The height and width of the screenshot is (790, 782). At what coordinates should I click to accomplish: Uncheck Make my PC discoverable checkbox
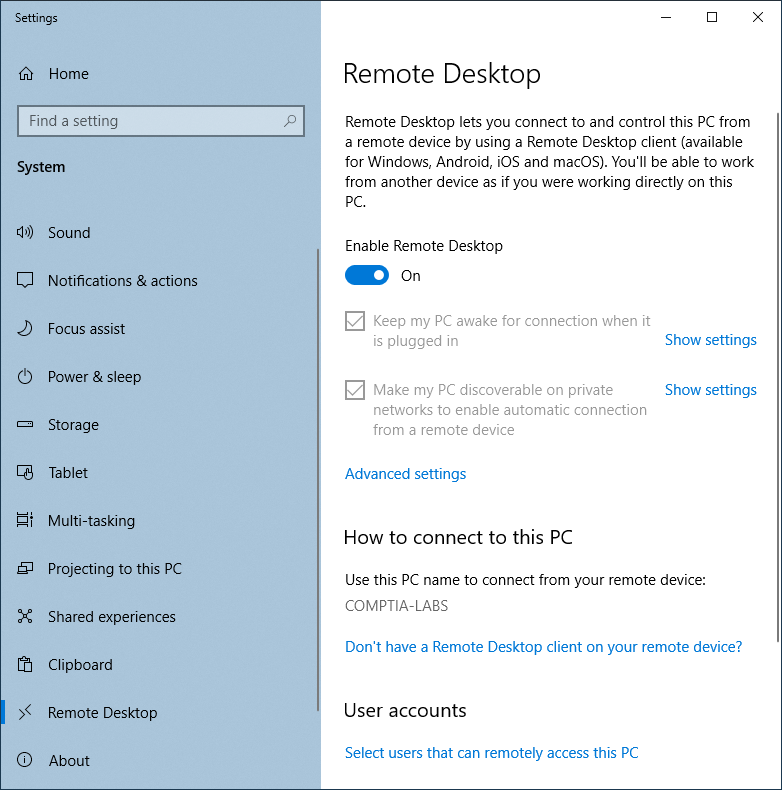coord(355,390)
